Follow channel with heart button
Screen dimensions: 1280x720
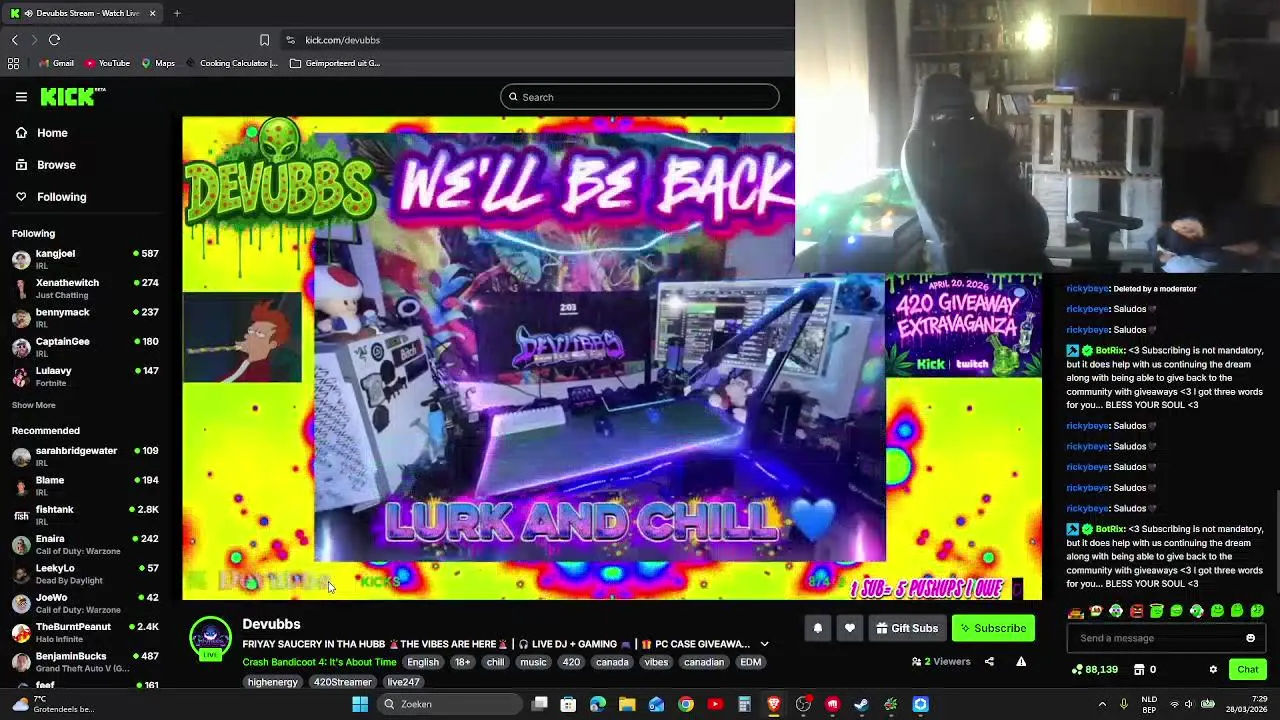[x=849, y=628]
